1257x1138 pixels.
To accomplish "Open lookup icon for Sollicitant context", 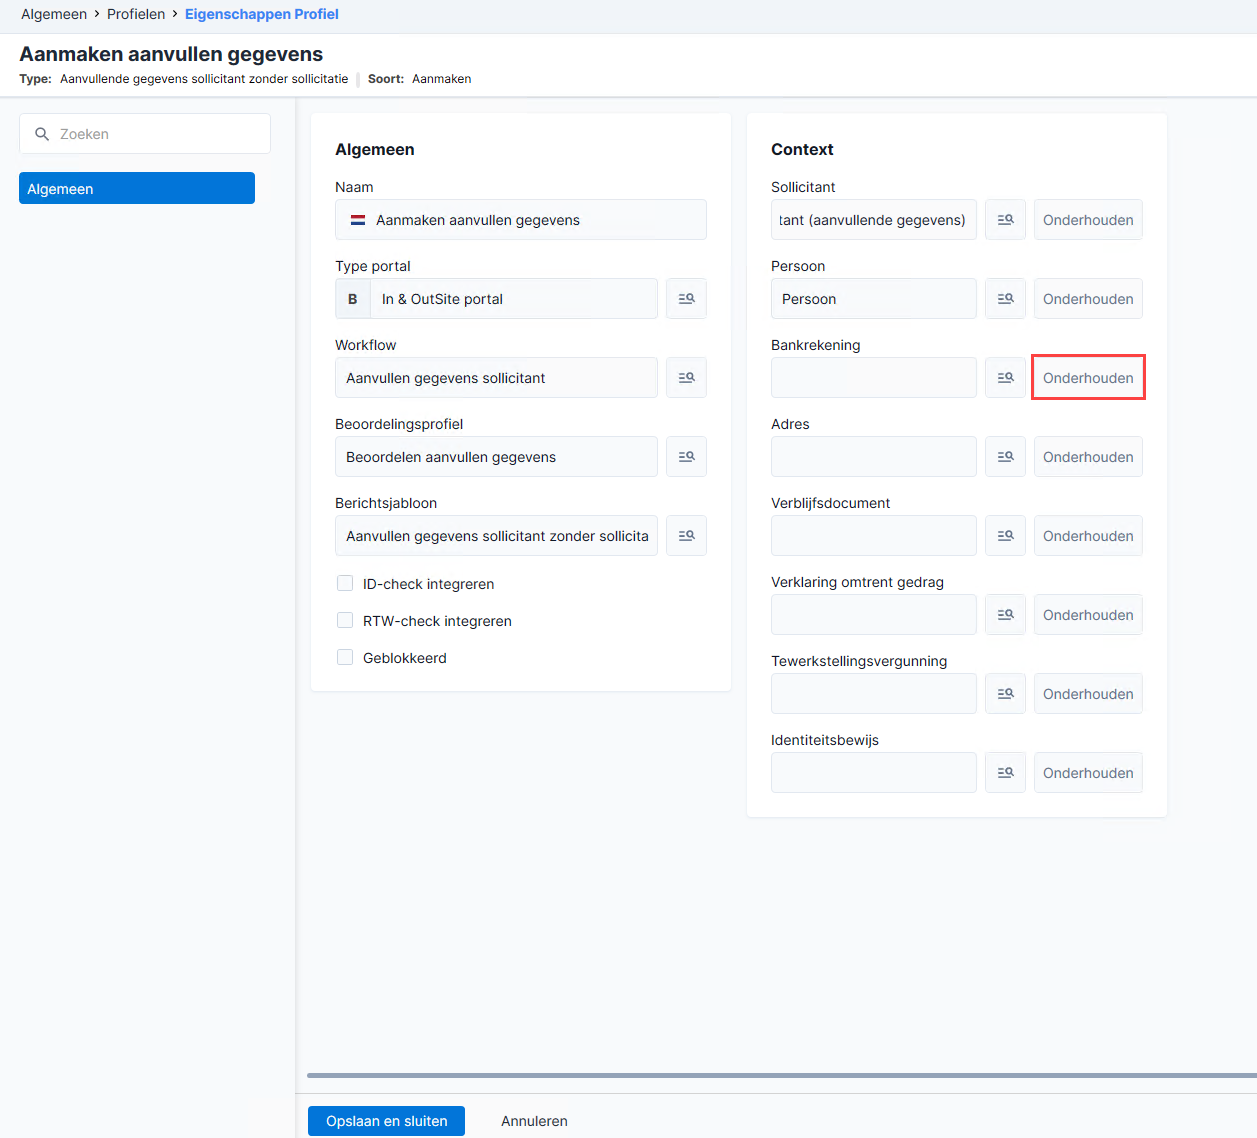I will coord(1005,220).
